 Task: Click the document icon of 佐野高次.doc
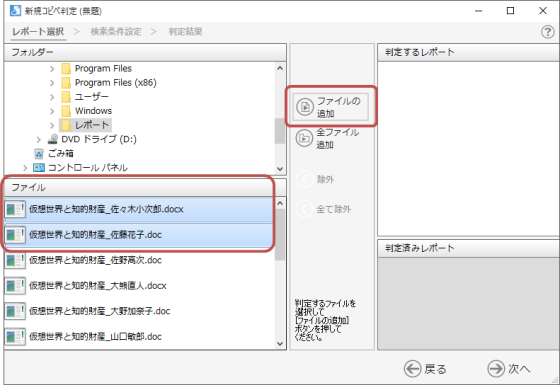15,260
